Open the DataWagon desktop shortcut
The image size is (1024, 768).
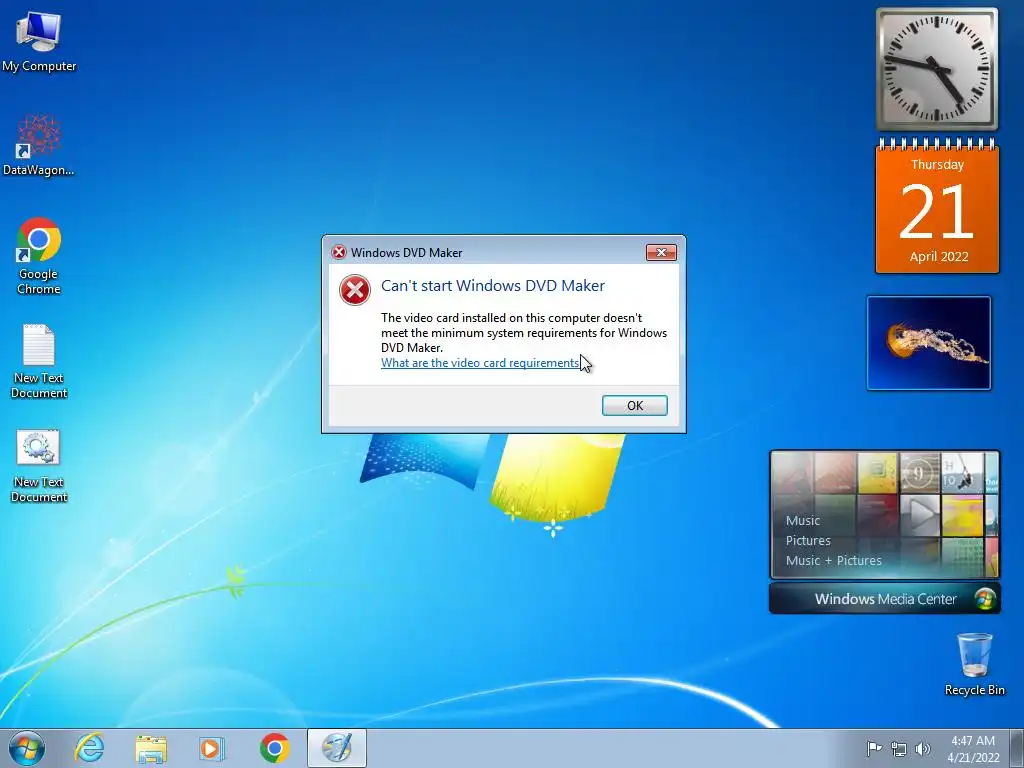39,145
